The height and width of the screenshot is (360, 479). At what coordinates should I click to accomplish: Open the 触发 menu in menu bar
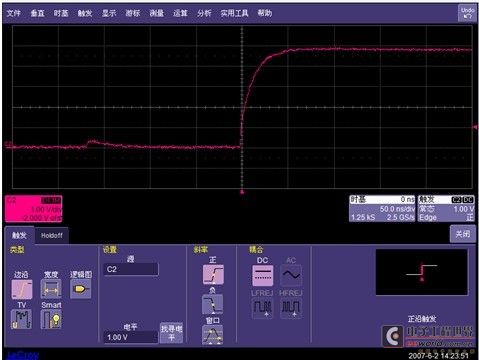85,13
